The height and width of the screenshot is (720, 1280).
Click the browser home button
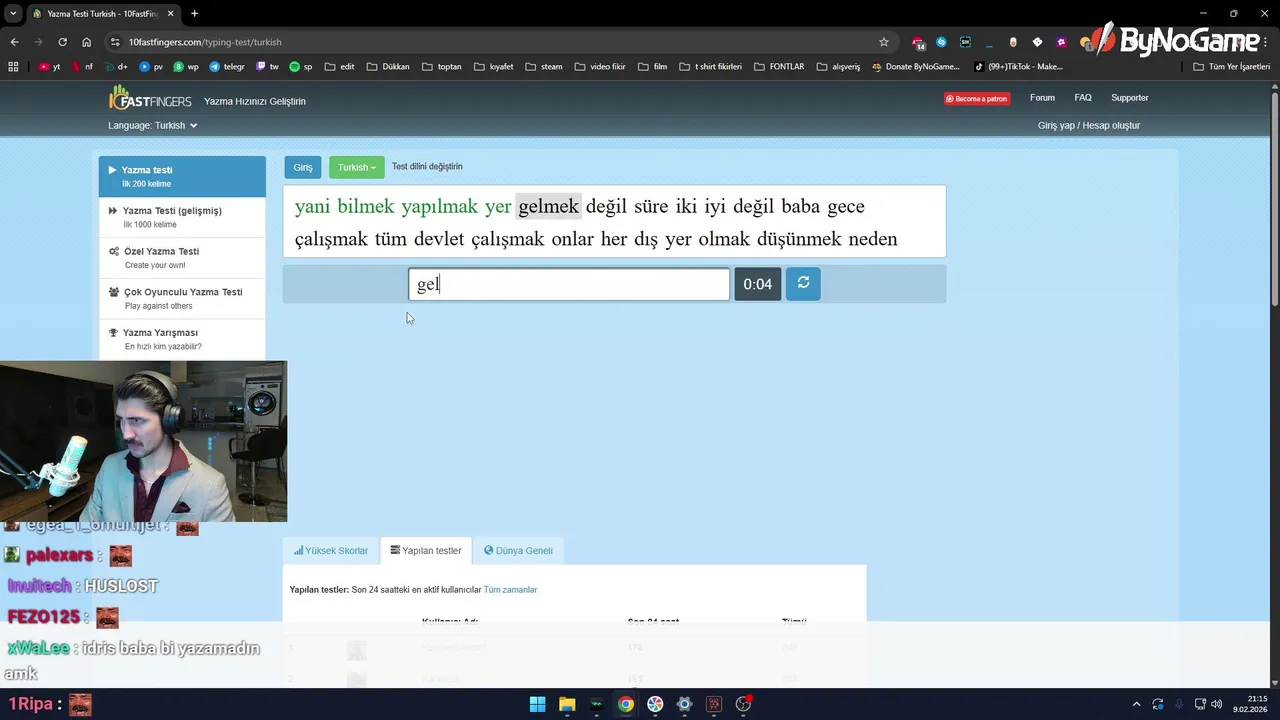pos(87,42)
